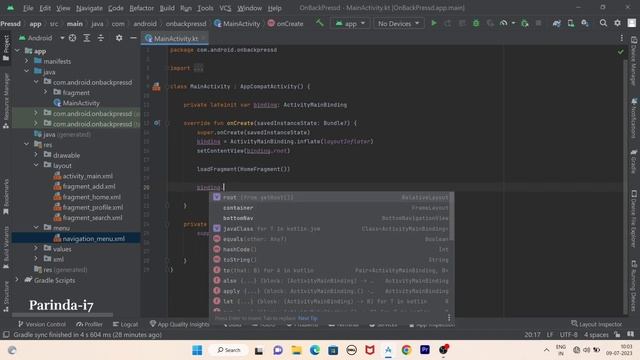Click the completion popup scrollbar
The height and width of the screenshot is (360, 640).
point(452,216)
